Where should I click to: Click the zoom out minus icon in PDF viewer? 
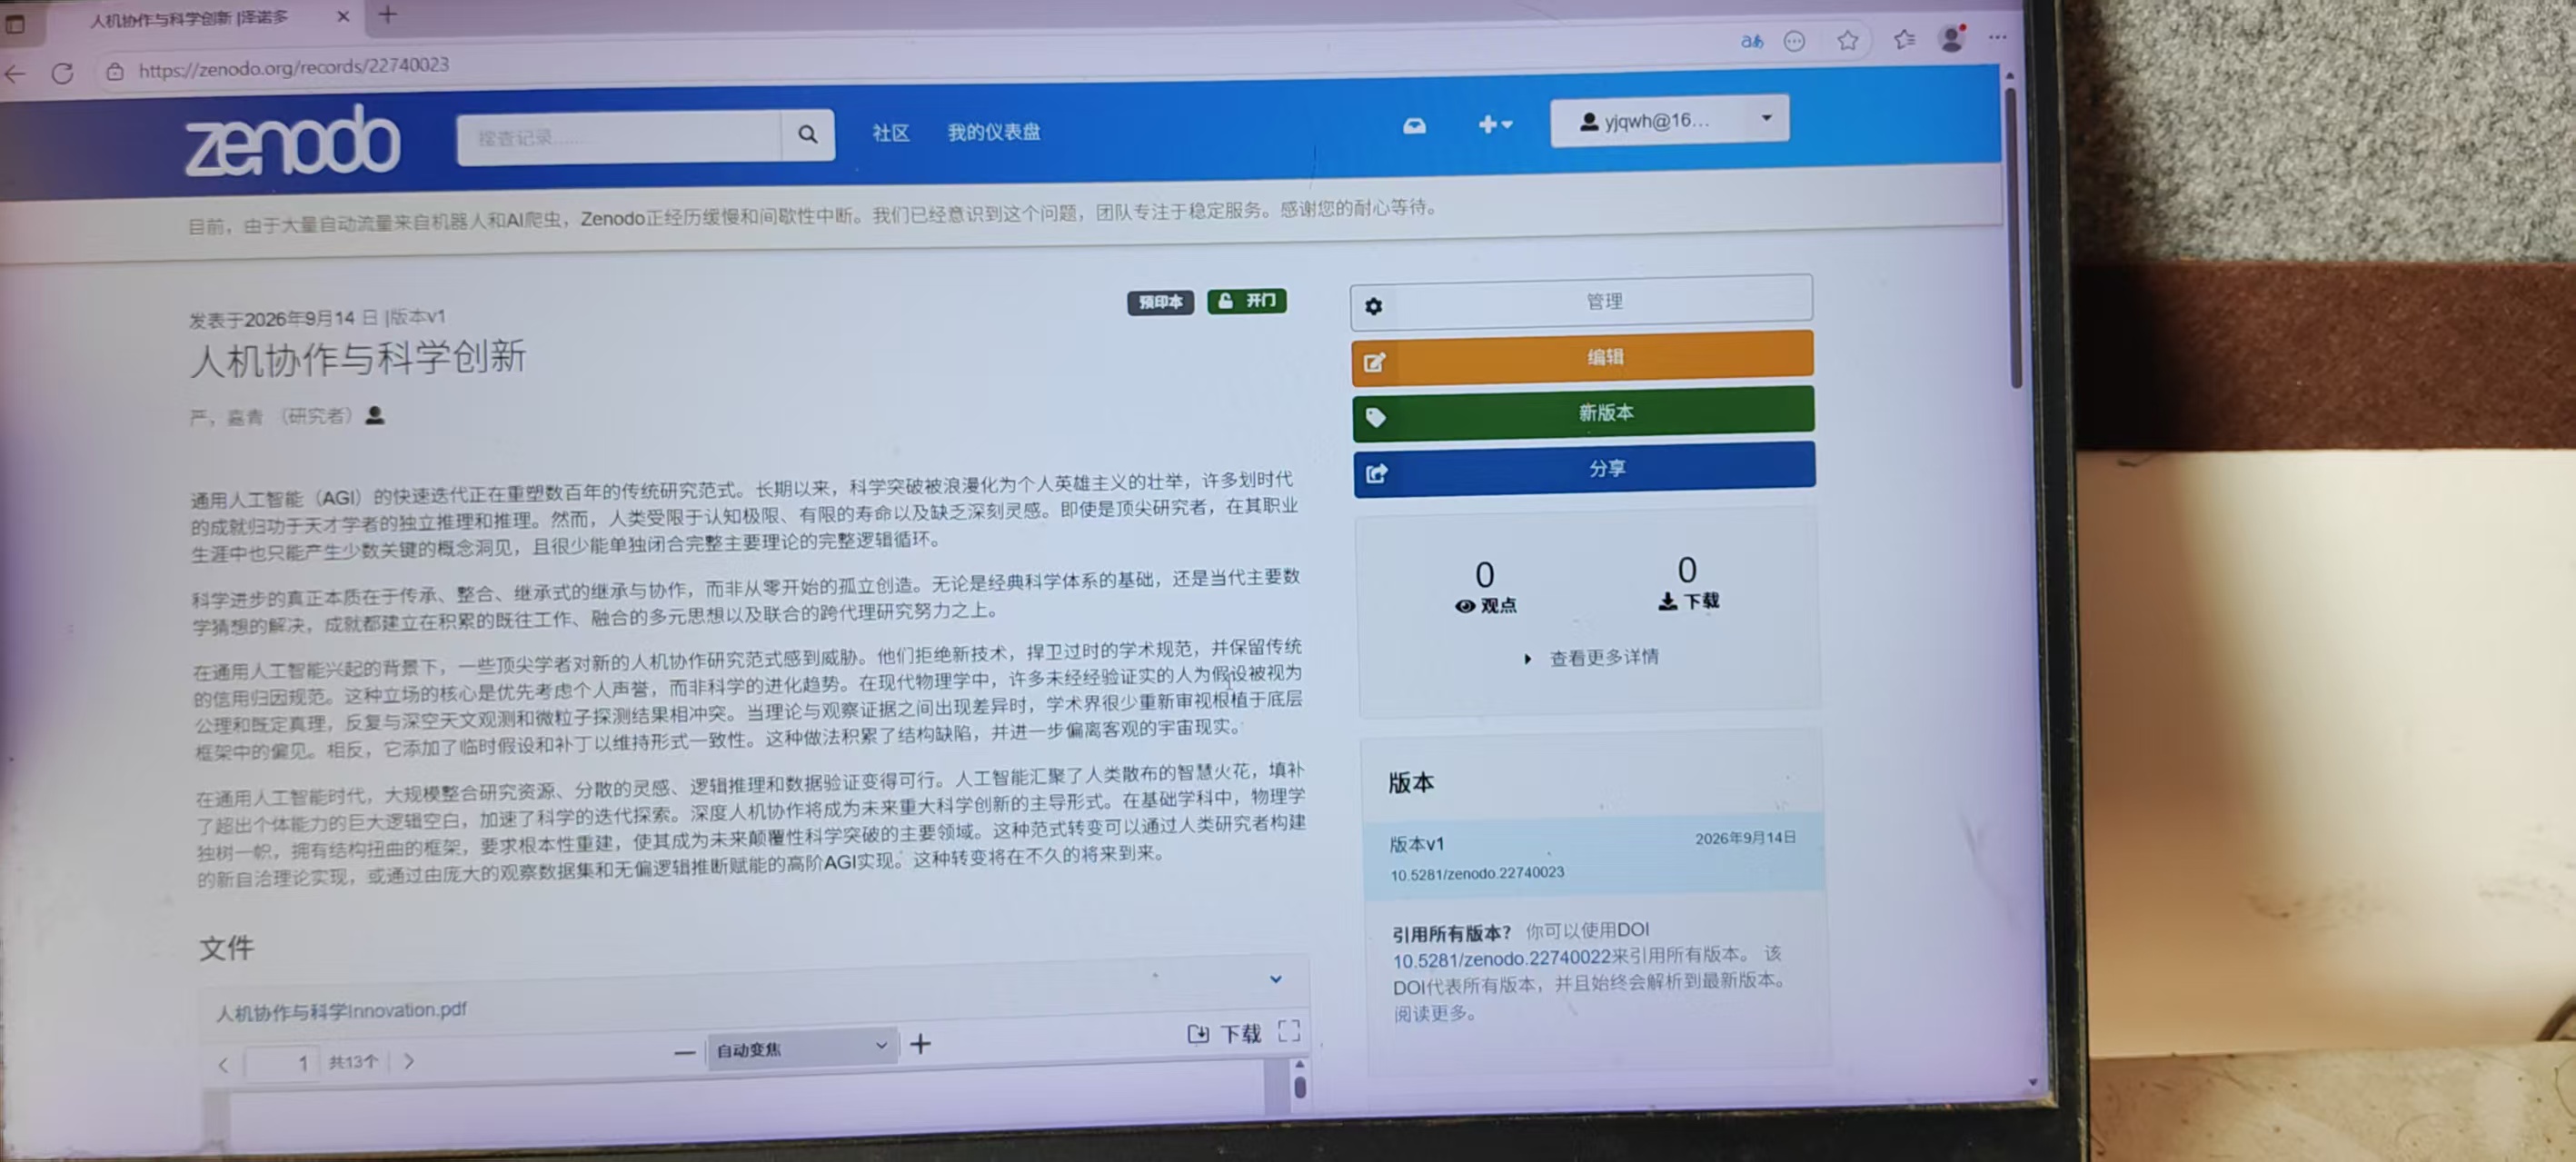click(x=684, y=1052)
